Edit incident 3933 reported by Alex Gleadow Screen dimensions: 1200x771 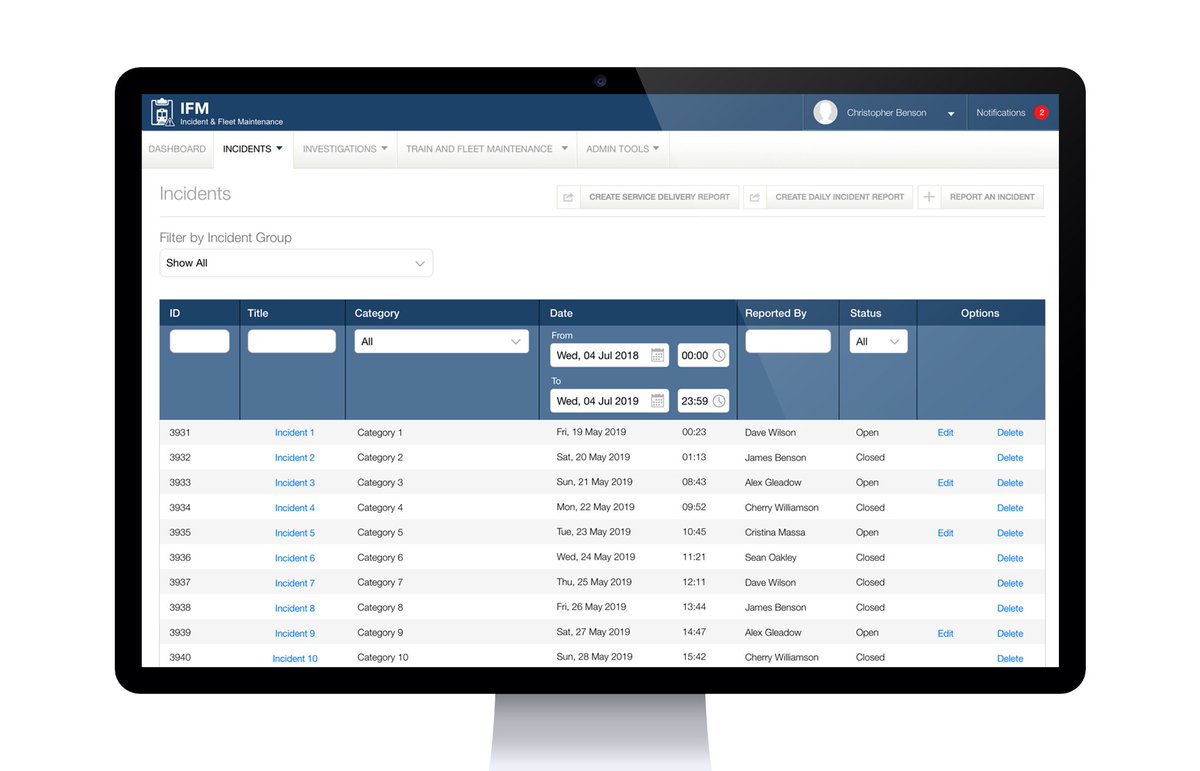click(945, 482)
